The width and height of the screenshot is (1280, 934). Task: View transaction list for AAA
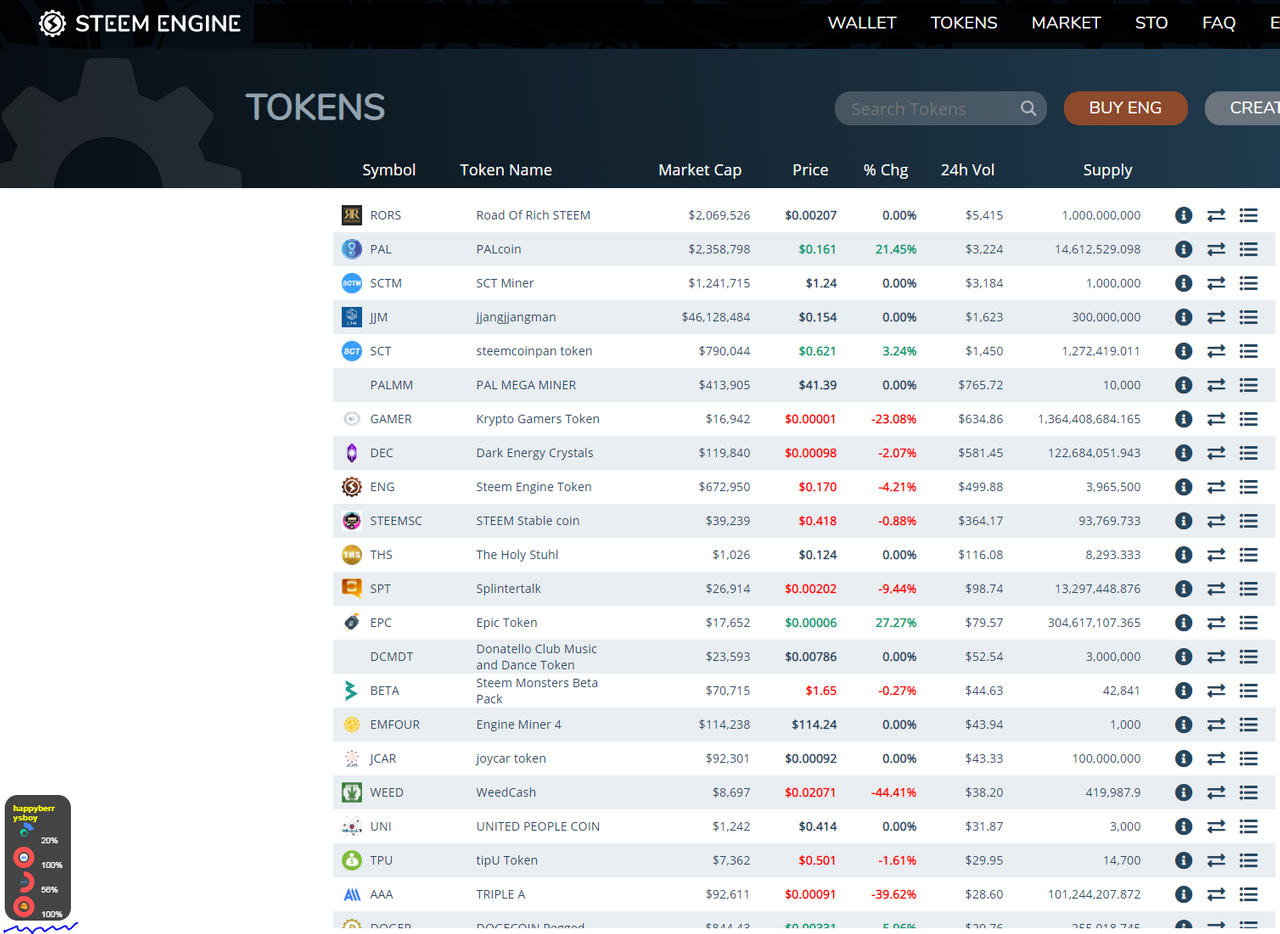pos(1248,895)
